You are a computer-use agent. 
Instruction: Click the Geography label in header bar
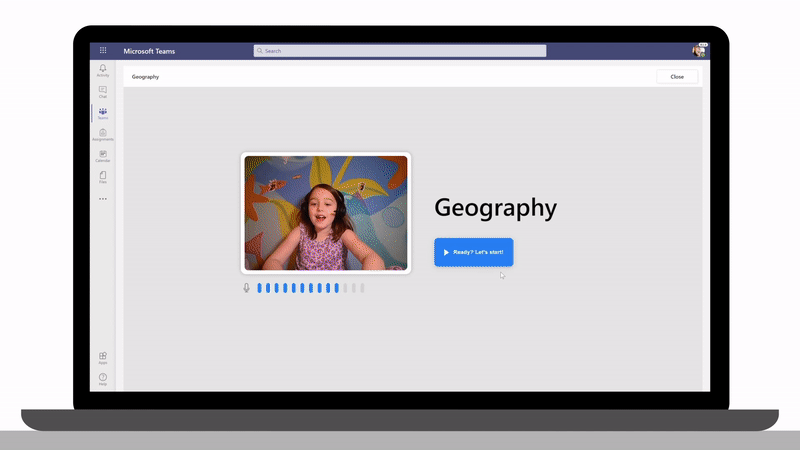point(145,77)
